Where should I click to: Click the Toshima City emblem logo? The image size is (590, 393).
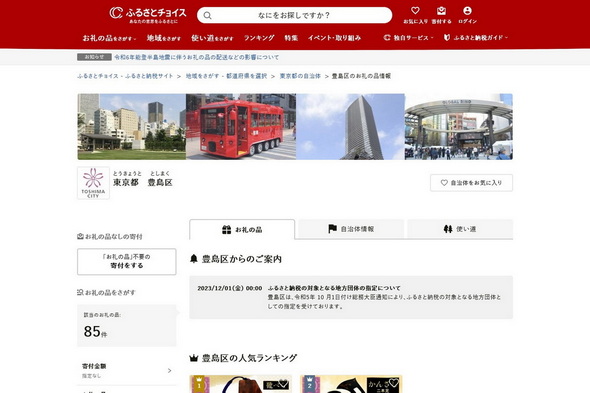pyautogui.click(x=93, y=183)
